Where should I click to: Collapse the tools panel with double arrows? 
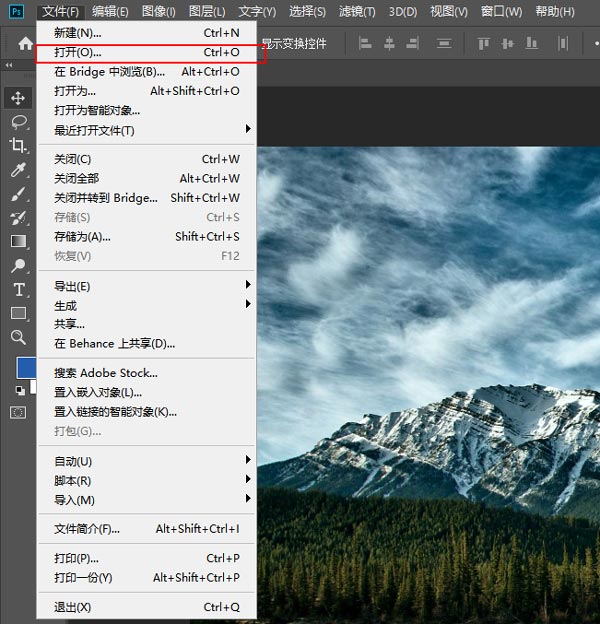point(10,66)
